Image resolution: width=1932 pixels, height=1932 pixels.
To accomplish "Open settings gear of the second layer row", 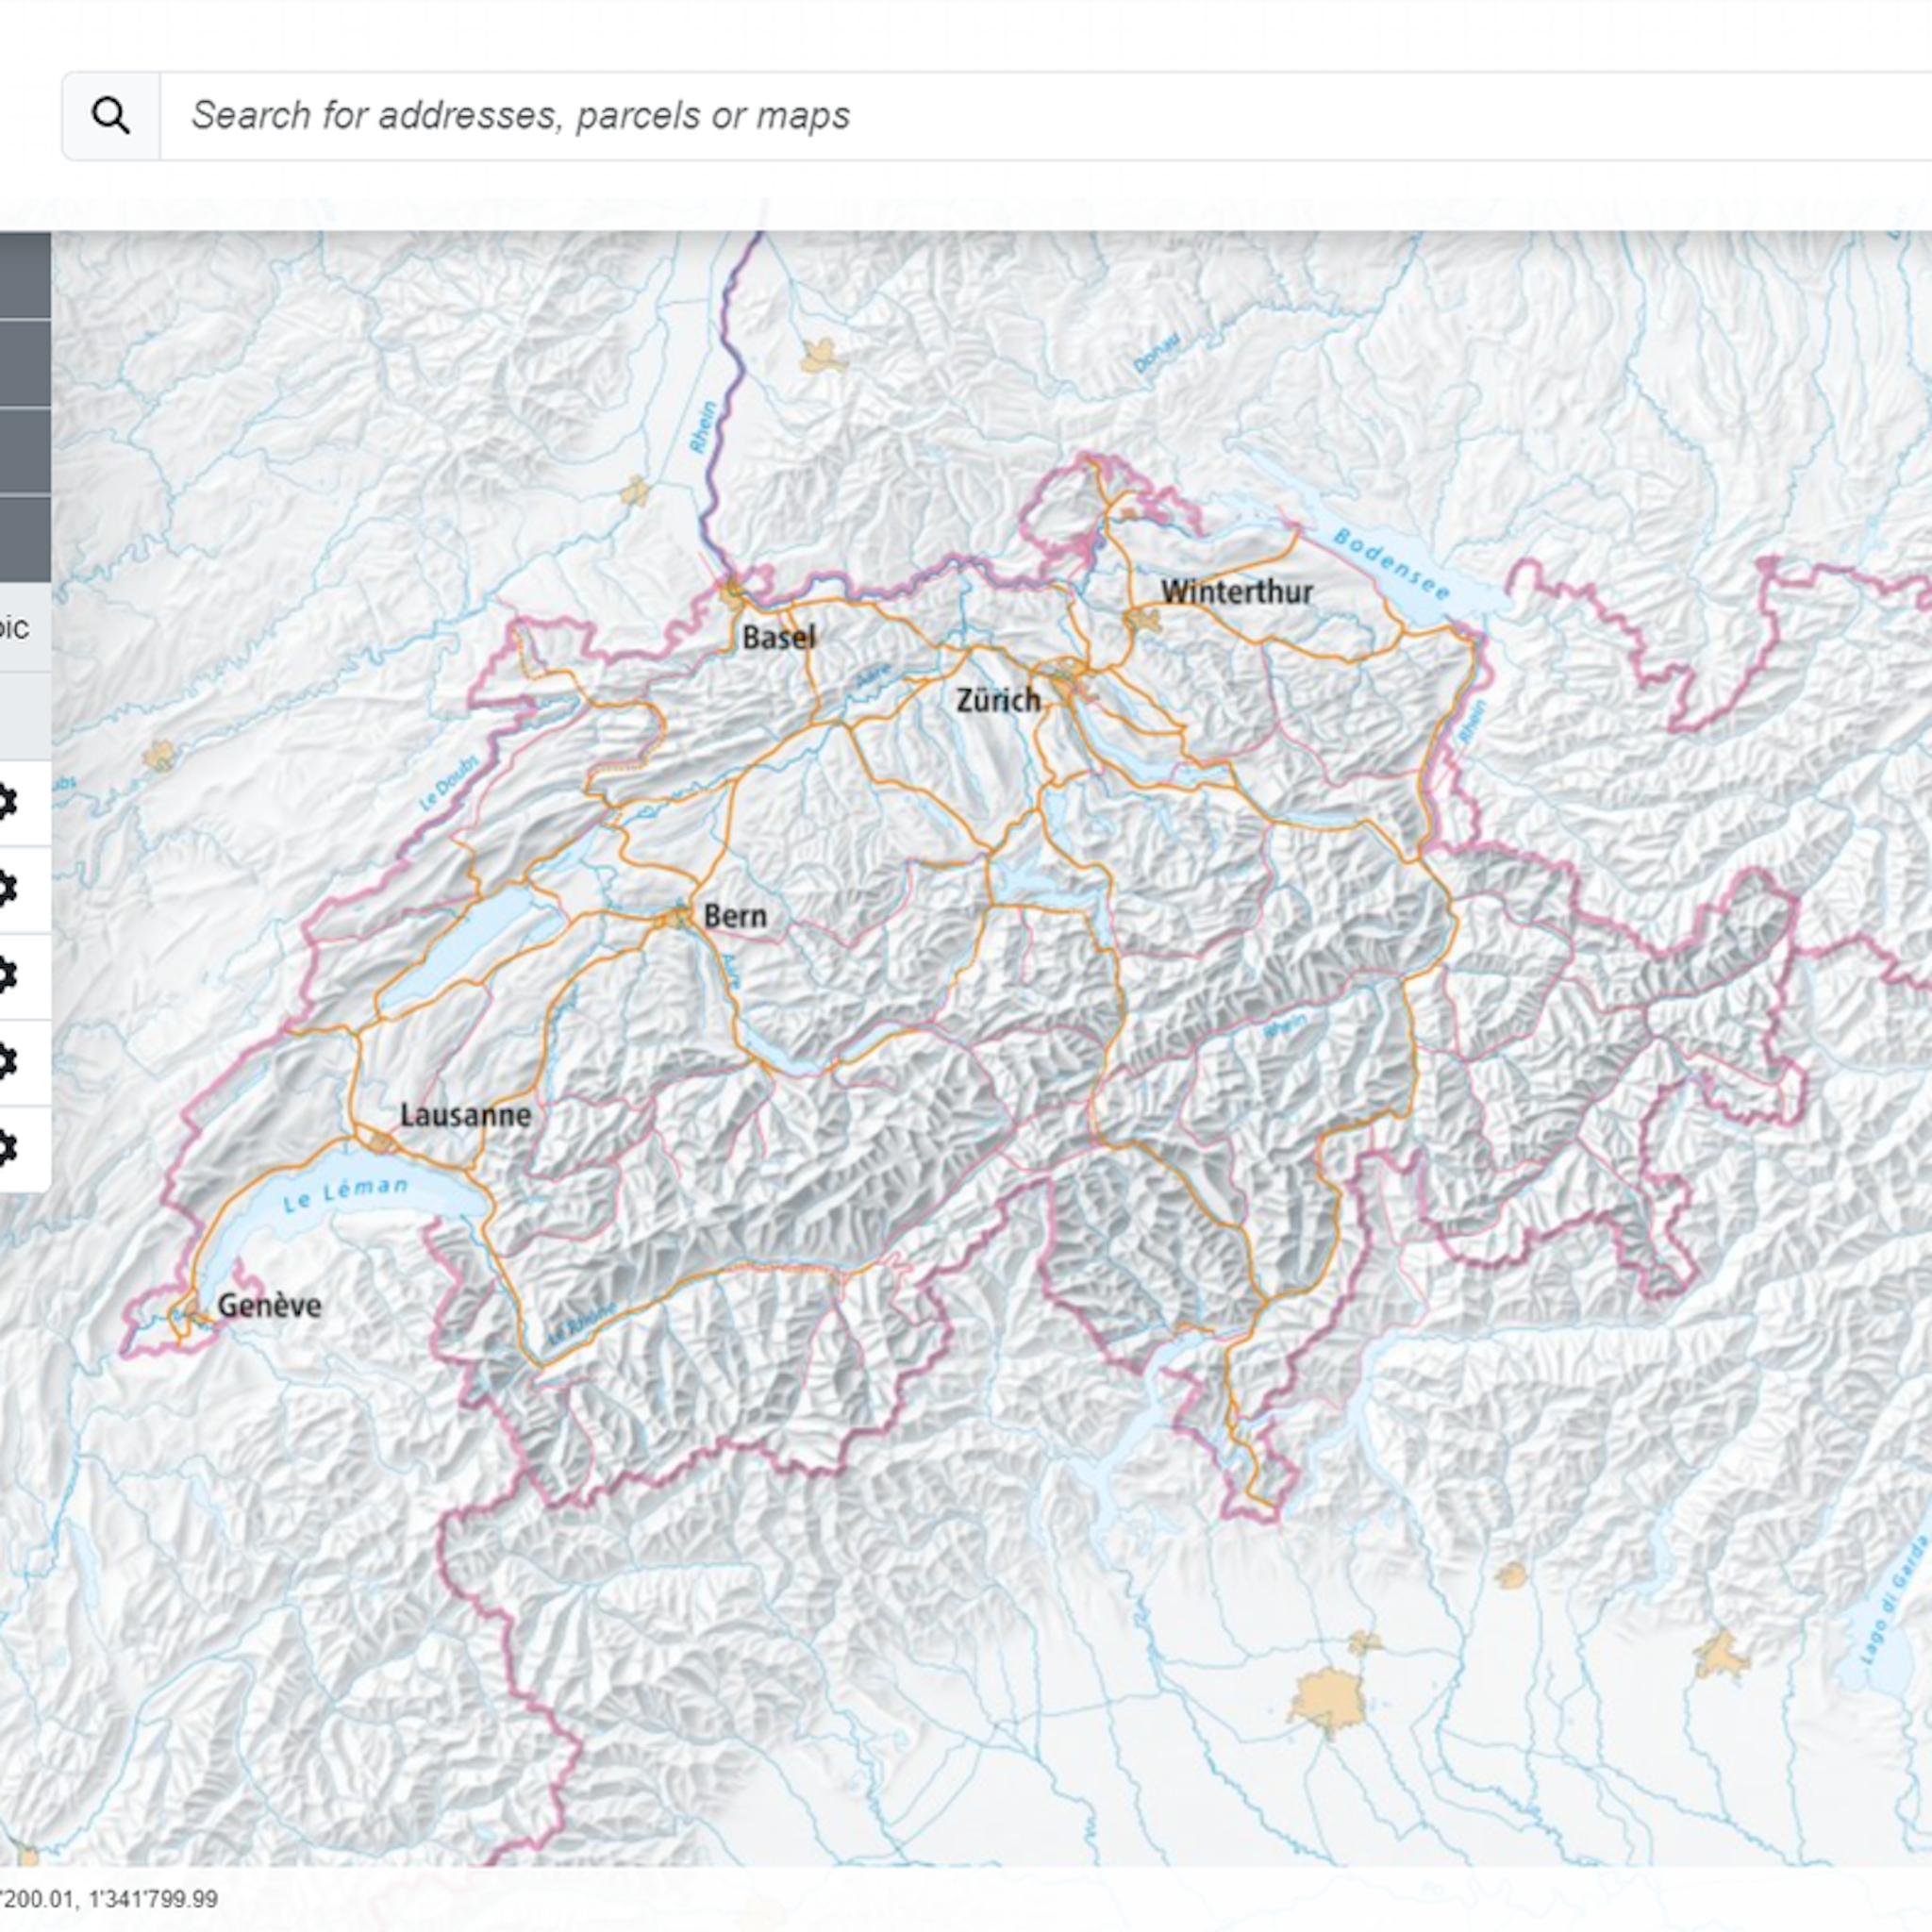I will [x=6, y=889].
